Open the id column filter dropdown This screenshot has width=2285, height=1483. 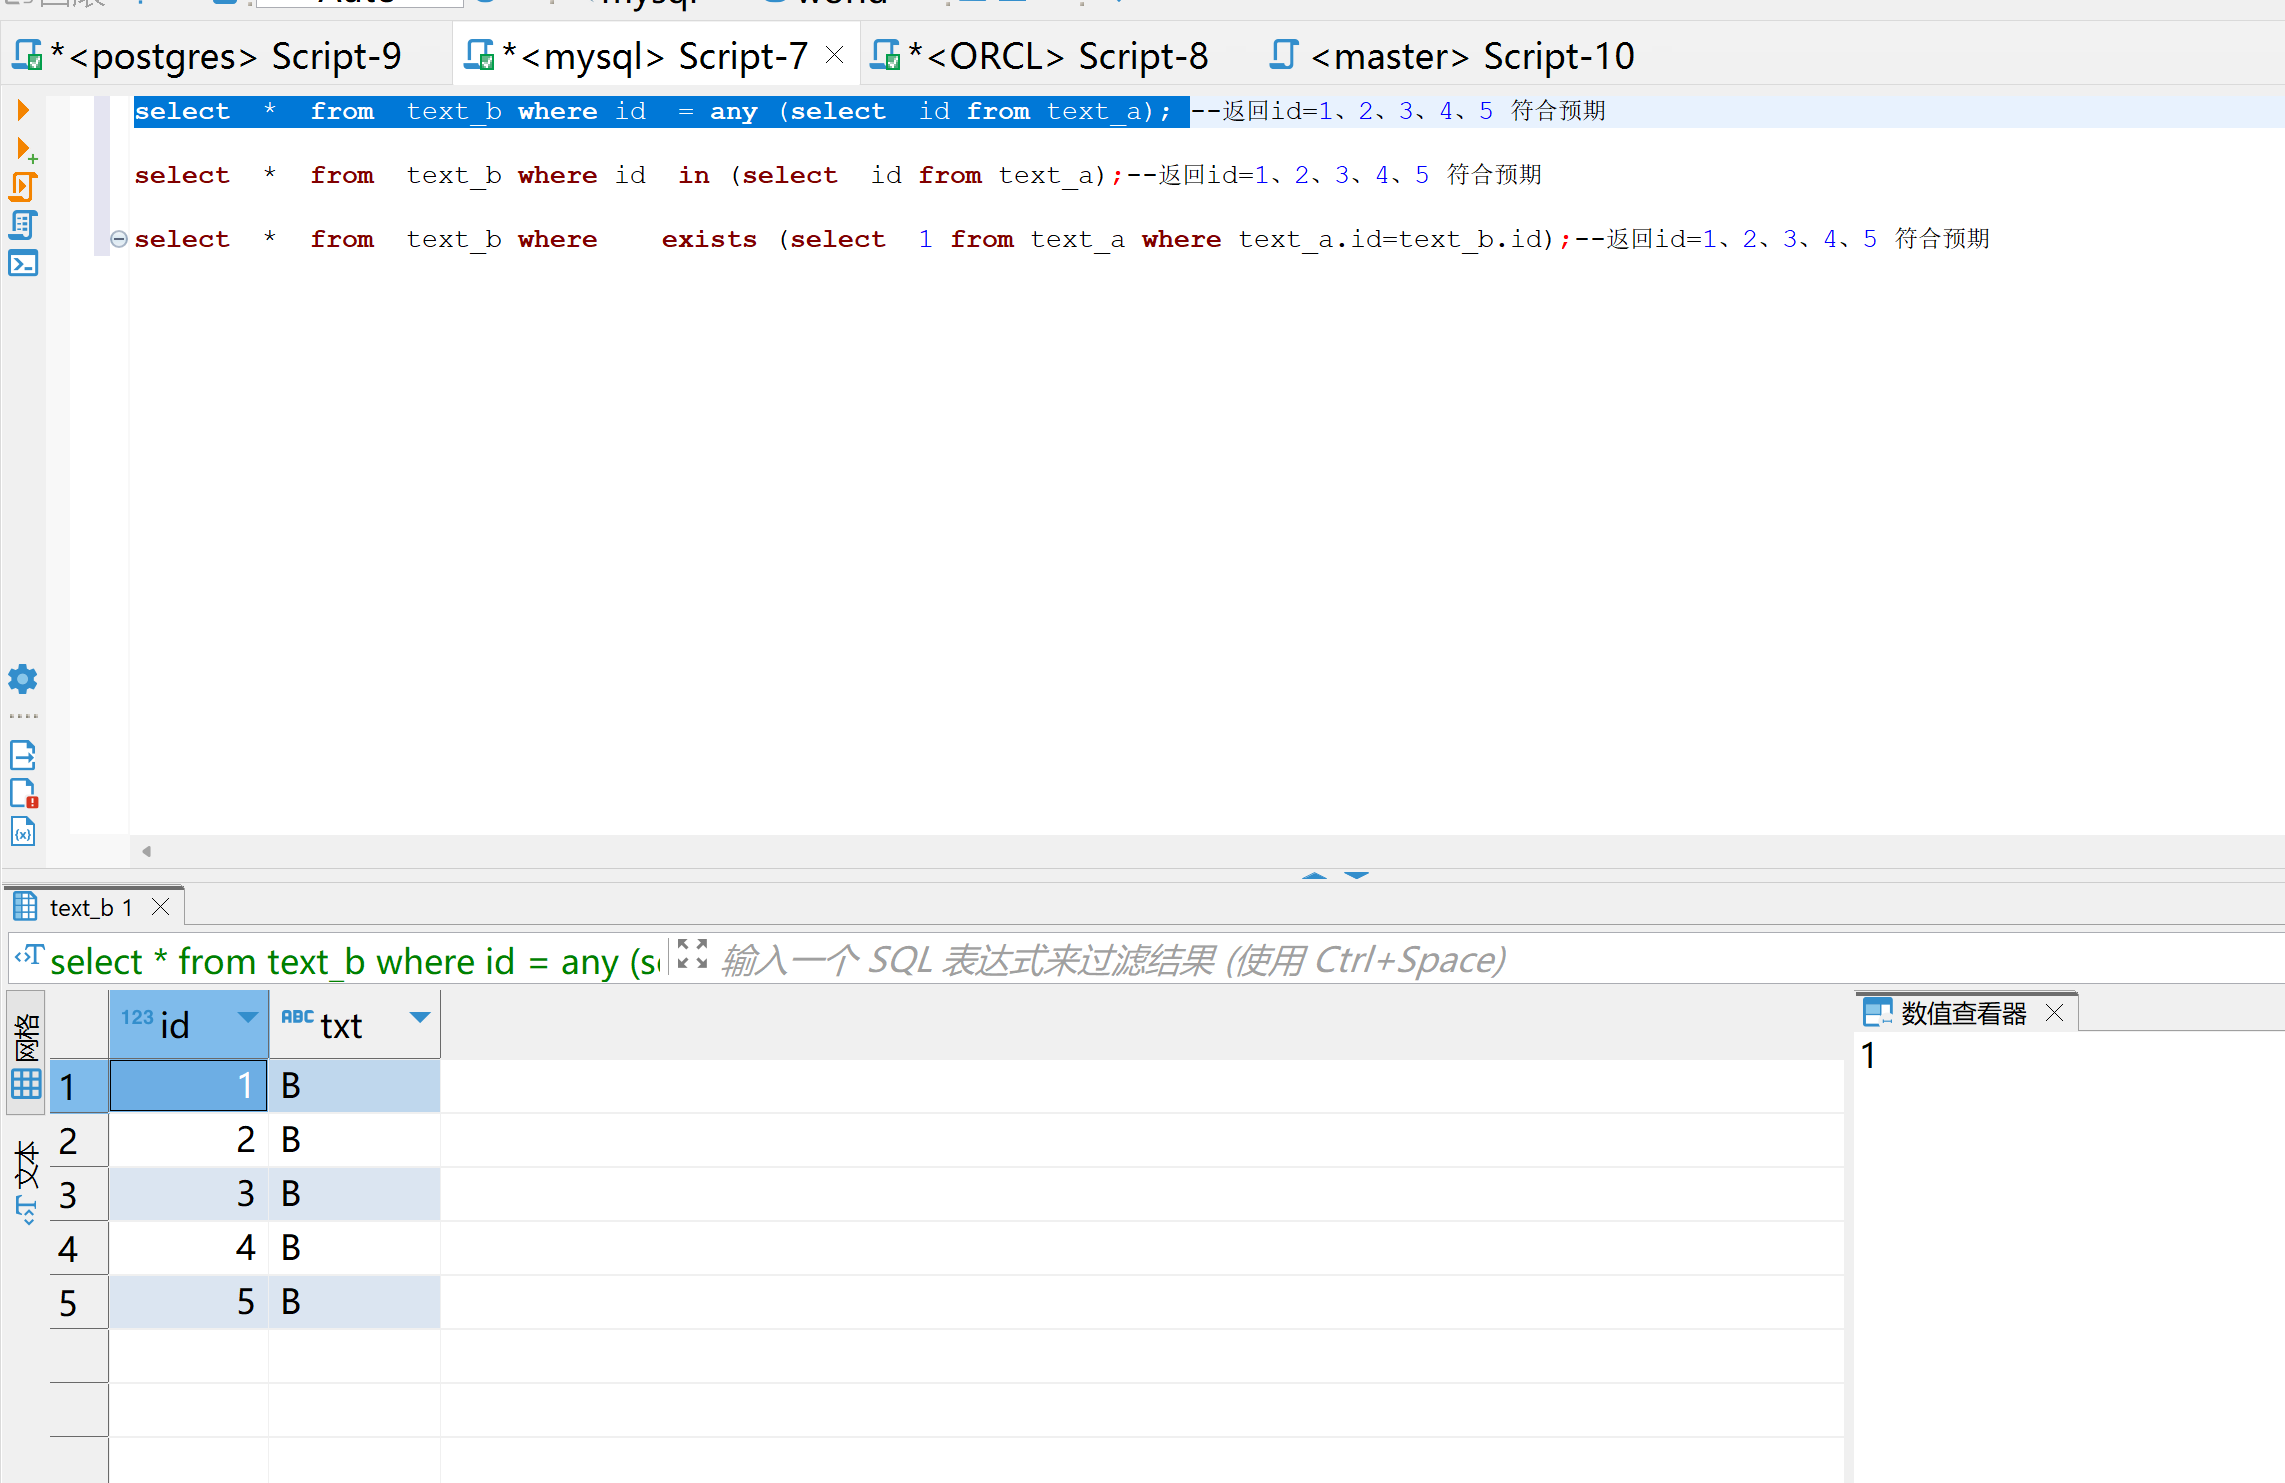tap(247, 1017)
